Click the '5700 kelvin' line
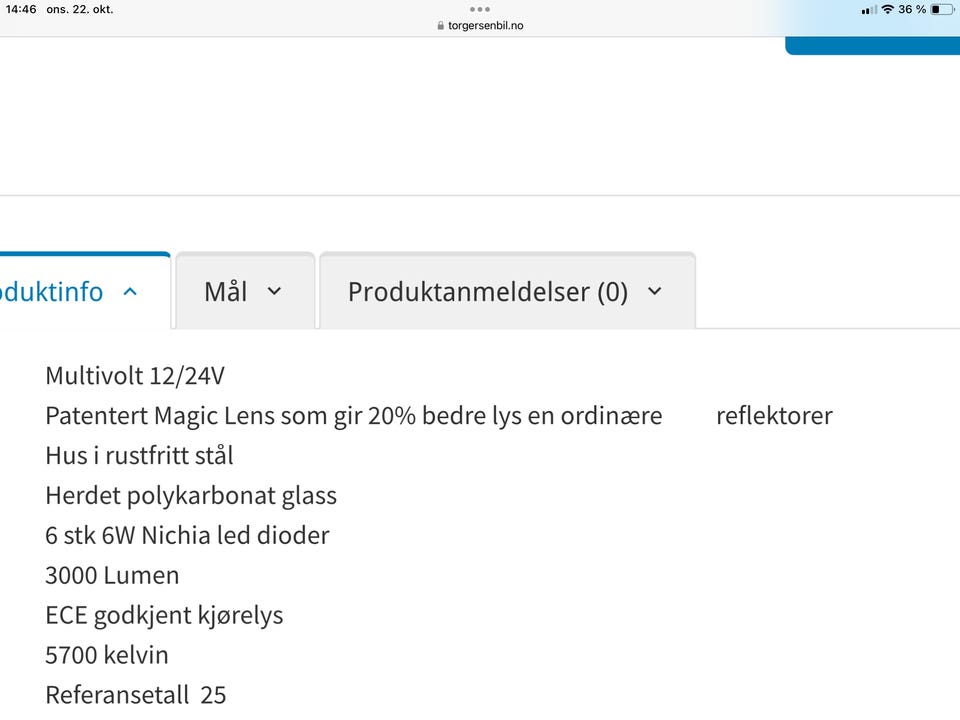The width and height of the screenshot is (960, 720). pyautogui.click(x=107, y=656)
